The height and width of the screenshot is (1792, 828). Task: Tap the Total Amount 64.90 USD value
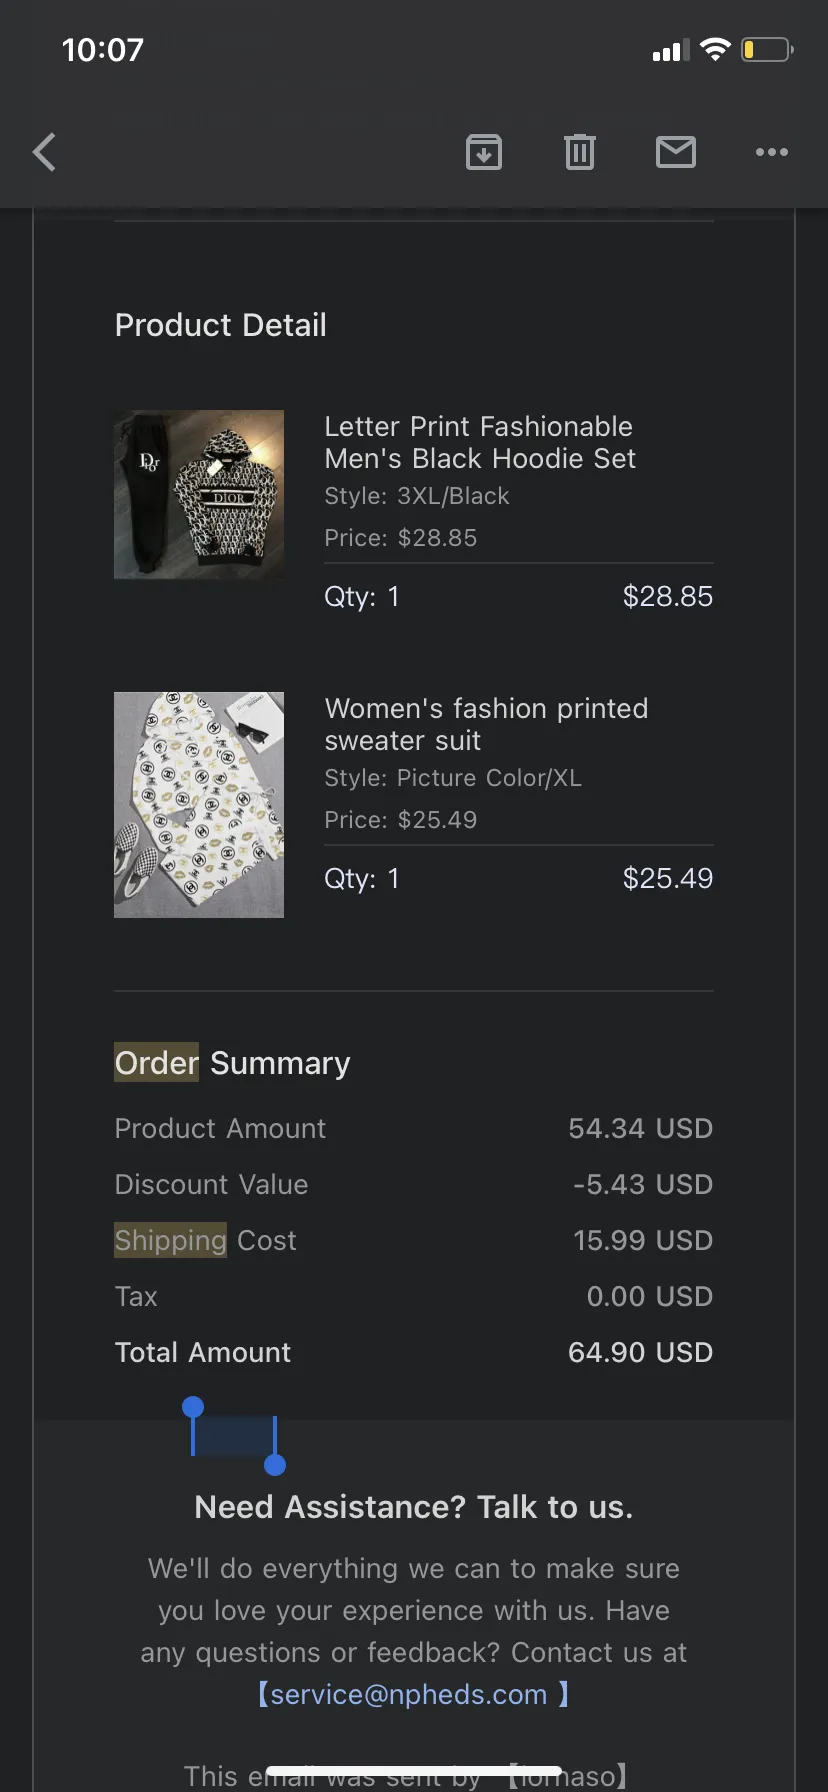(x=640, y=1352)
